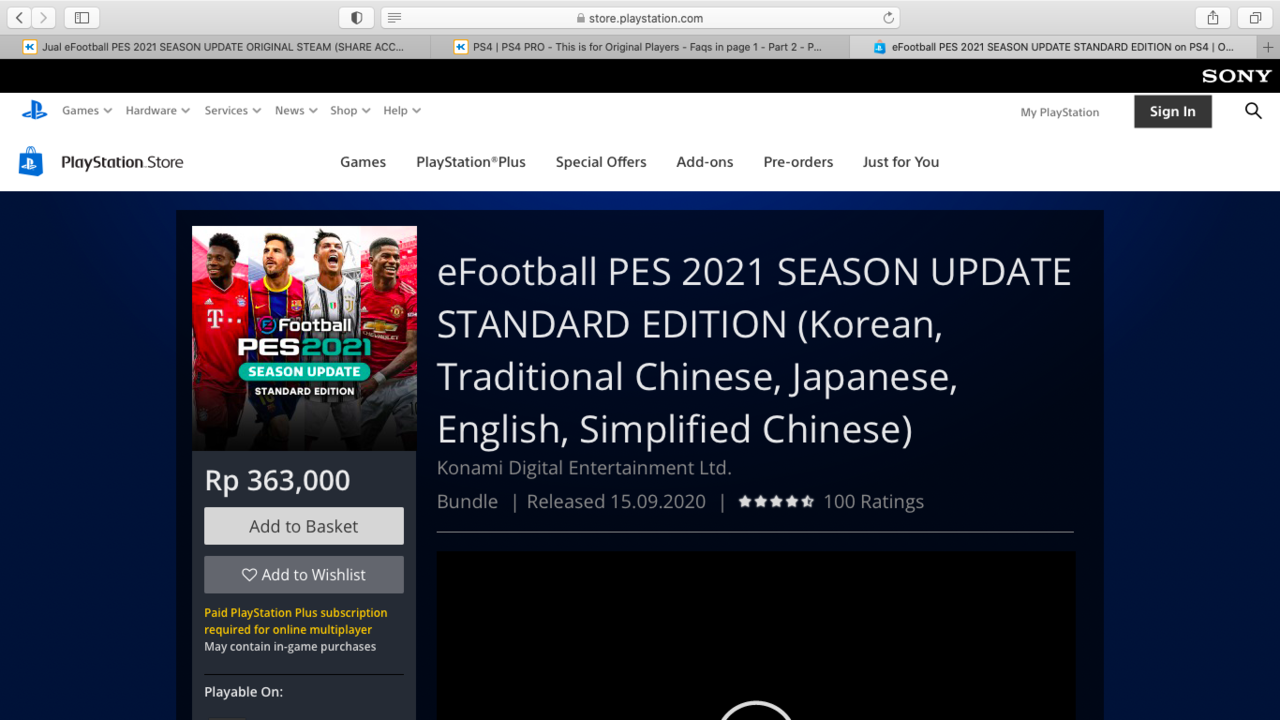Show the Safari tab overview

(x=1255, y=18)
